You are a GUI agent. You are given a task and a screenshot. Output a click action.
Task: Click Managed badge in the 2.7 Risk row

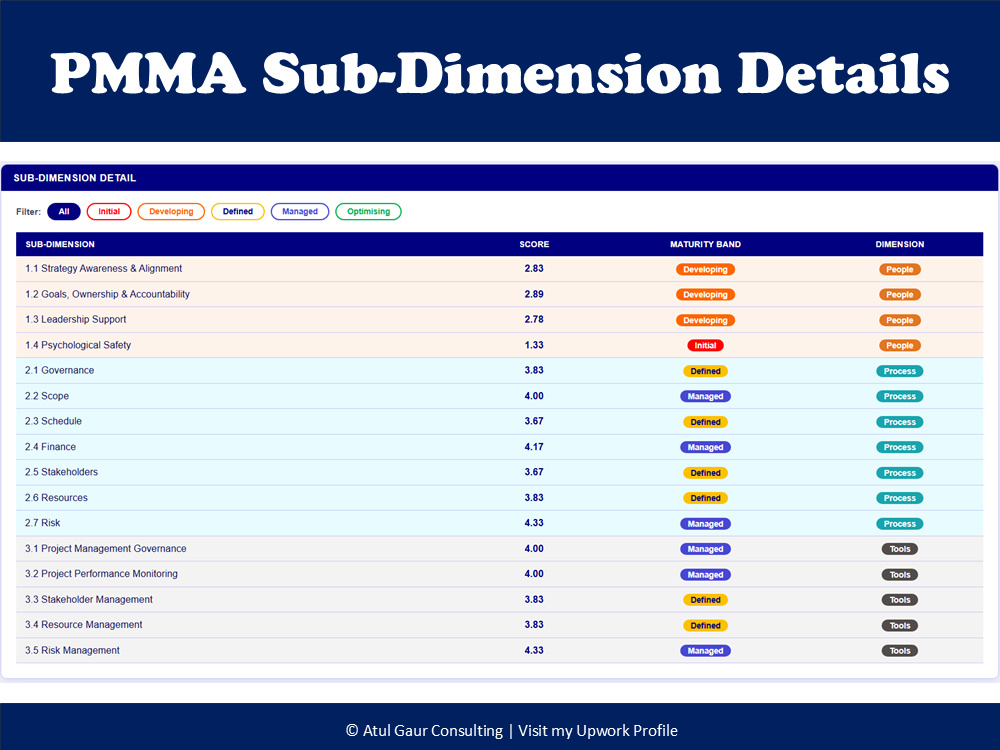tap(705, 524)
